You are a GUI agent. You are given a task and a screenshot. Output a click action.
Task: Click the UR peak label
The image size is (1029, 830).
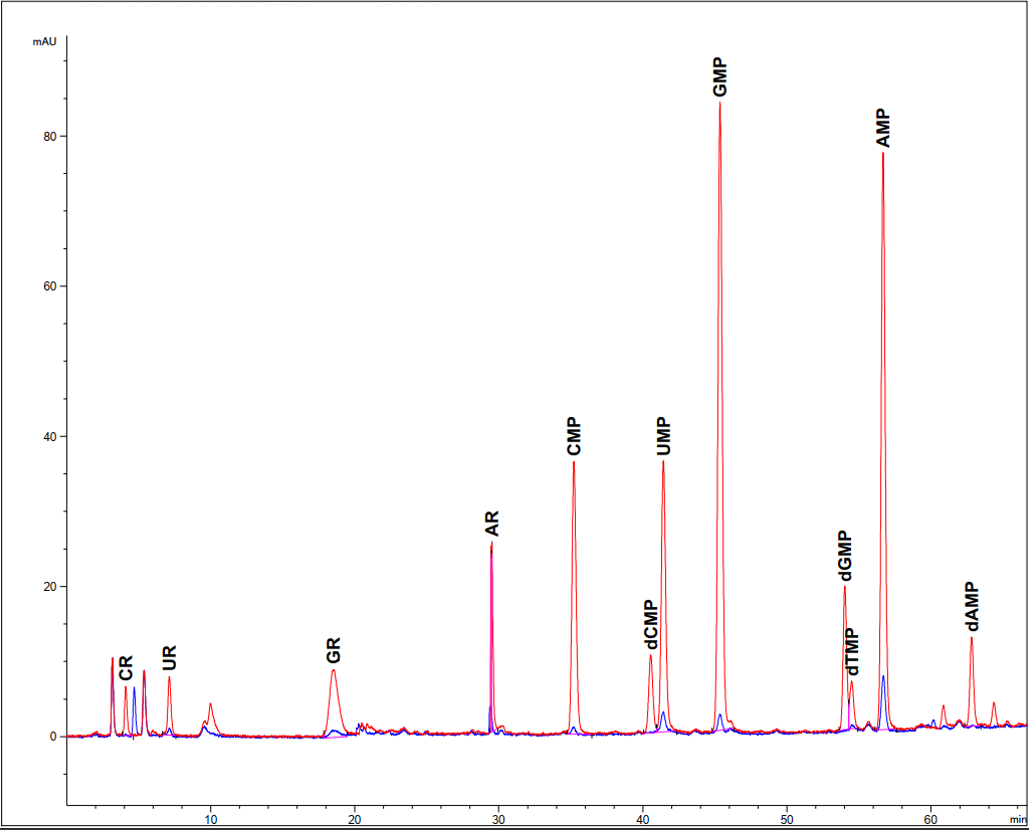[169, 657]
